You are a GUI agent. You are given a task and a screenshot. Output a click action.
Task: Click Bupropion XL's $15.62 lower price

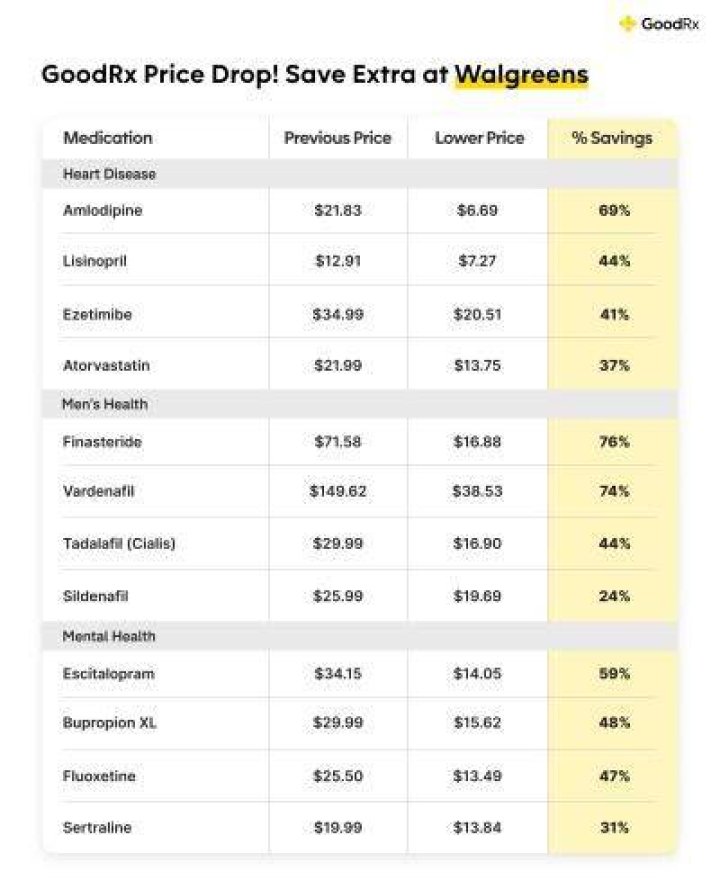point(477,723)
